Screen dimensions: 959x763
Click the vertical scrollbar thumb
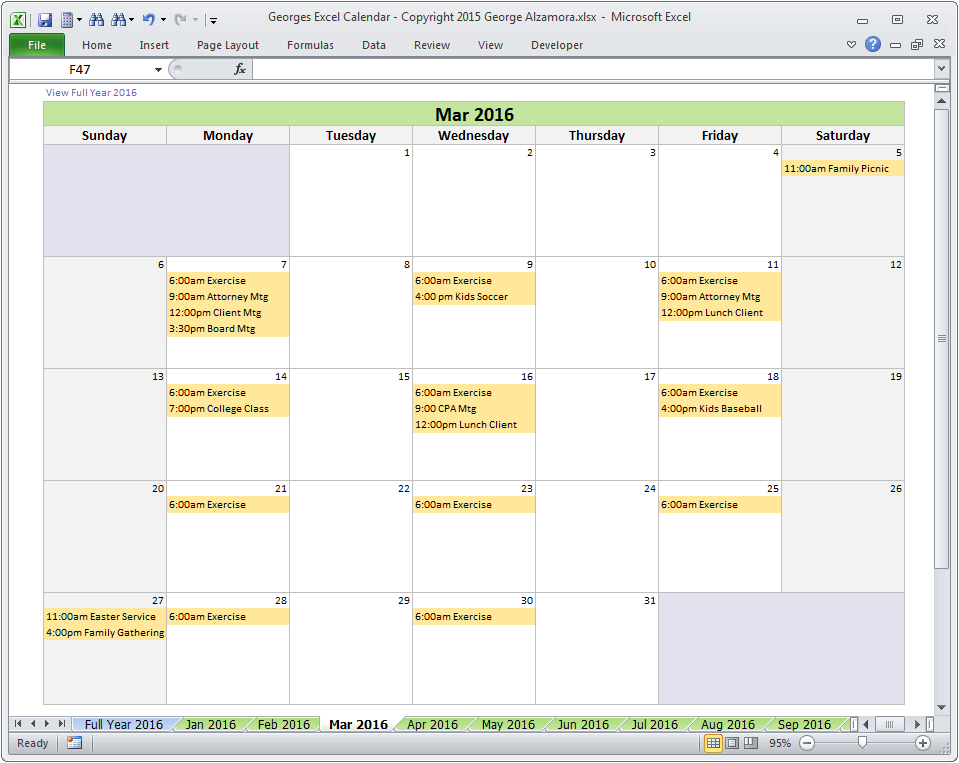point(941,339)
